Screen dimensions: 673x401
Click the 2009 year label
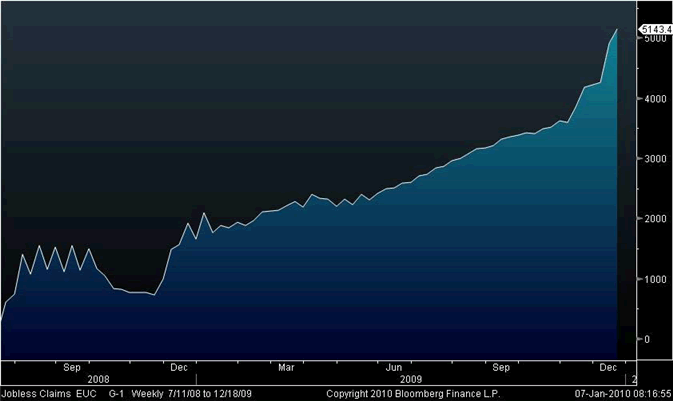411,380
